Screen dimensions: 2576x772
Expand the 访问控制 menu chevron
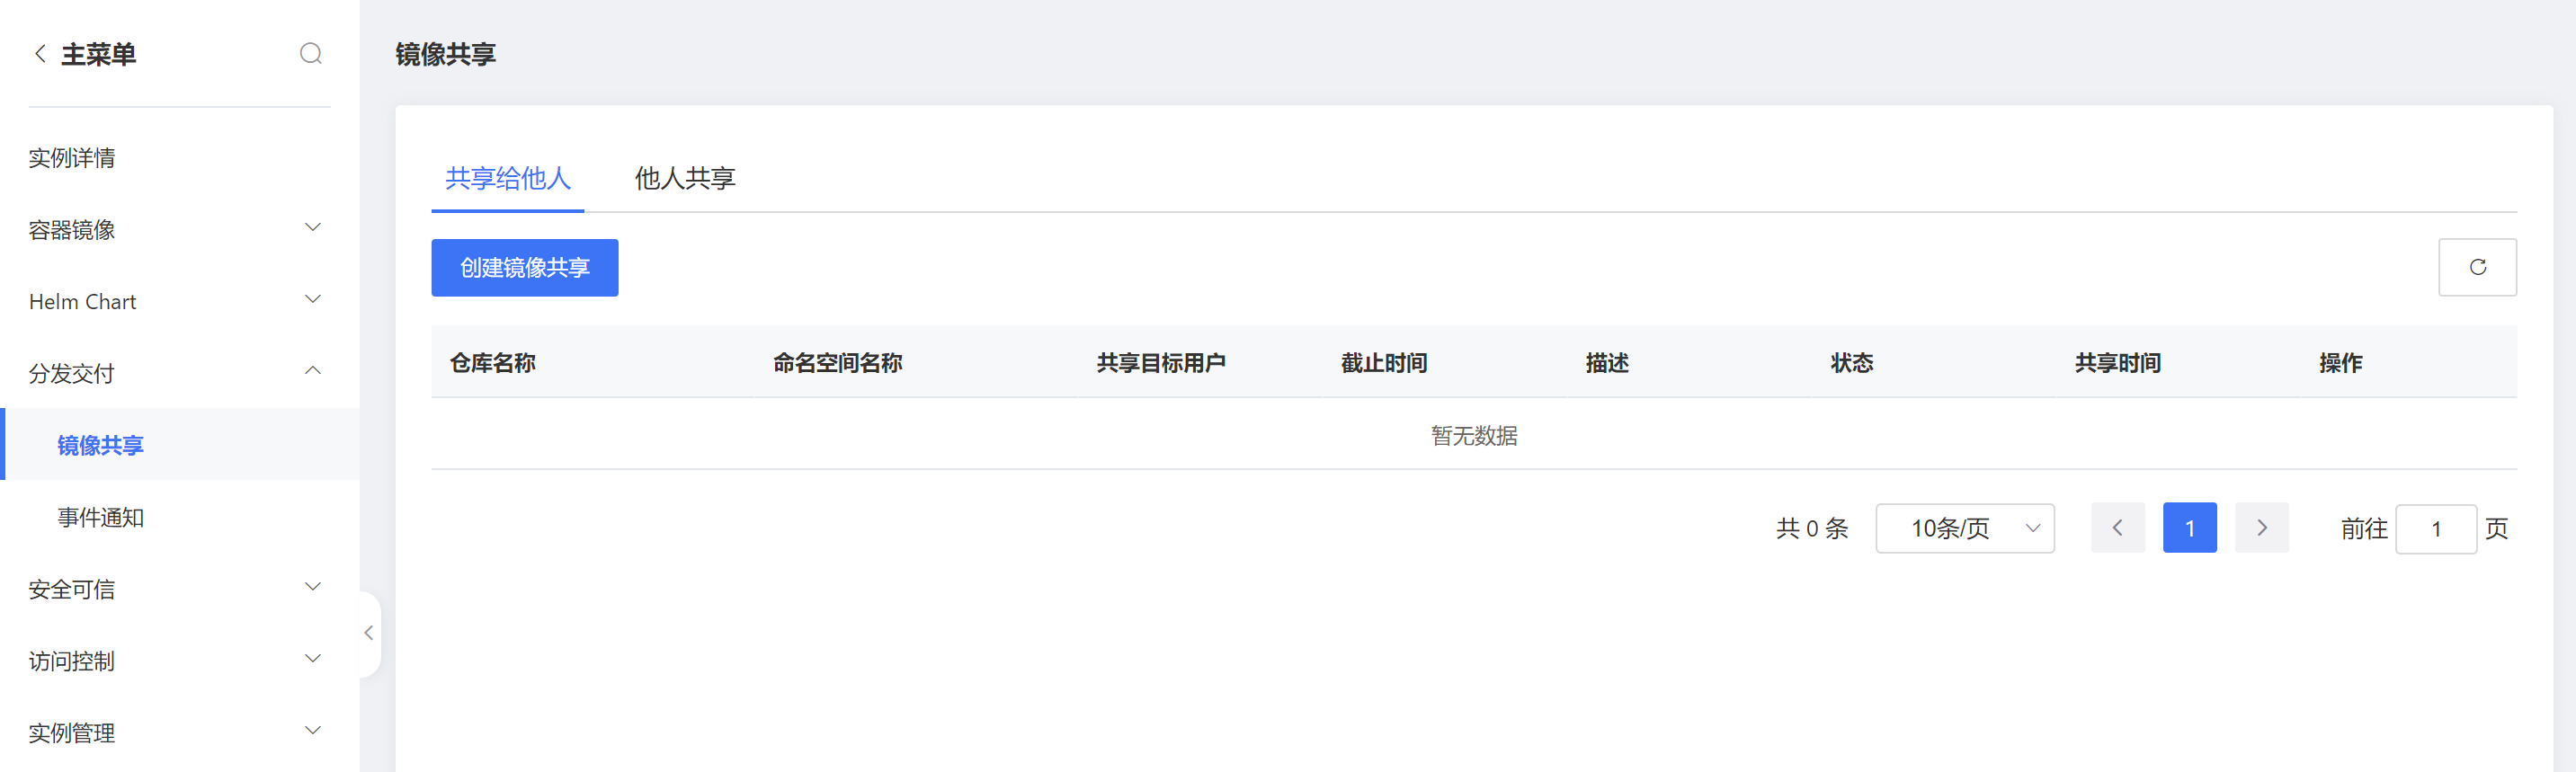313,659
